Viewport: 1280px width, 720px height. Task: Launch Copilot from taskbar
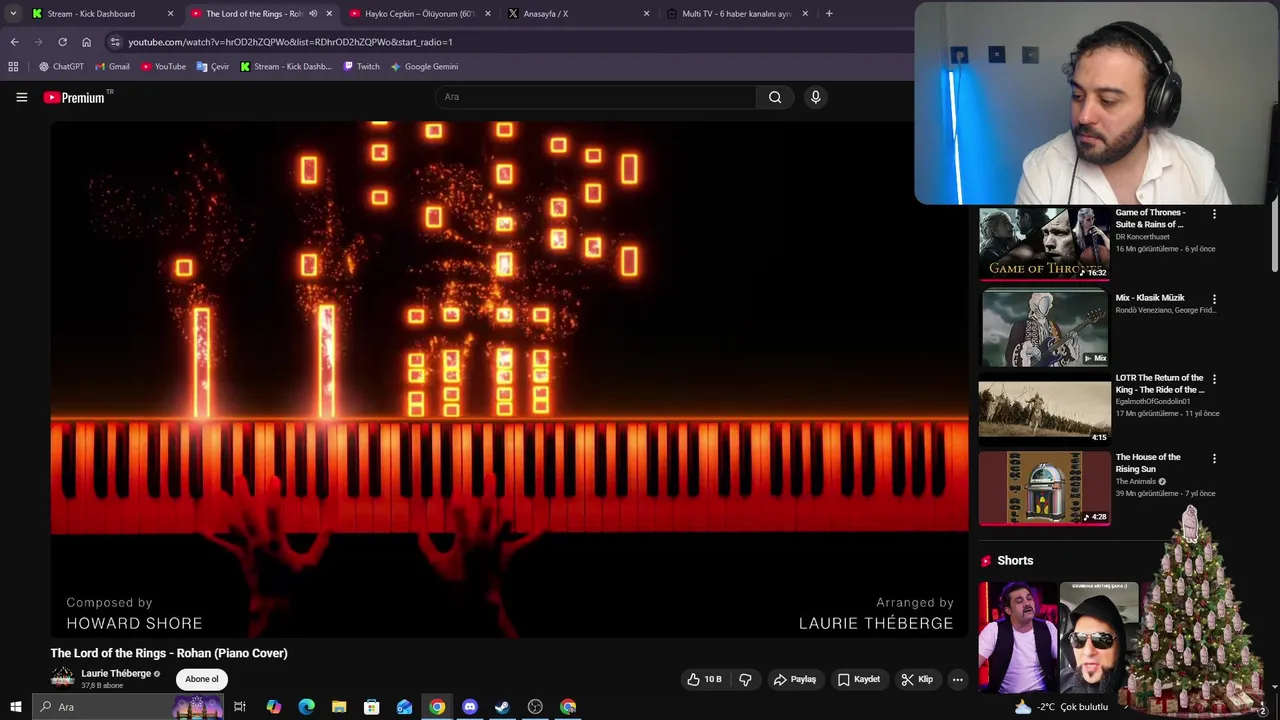tap(273, 707)
